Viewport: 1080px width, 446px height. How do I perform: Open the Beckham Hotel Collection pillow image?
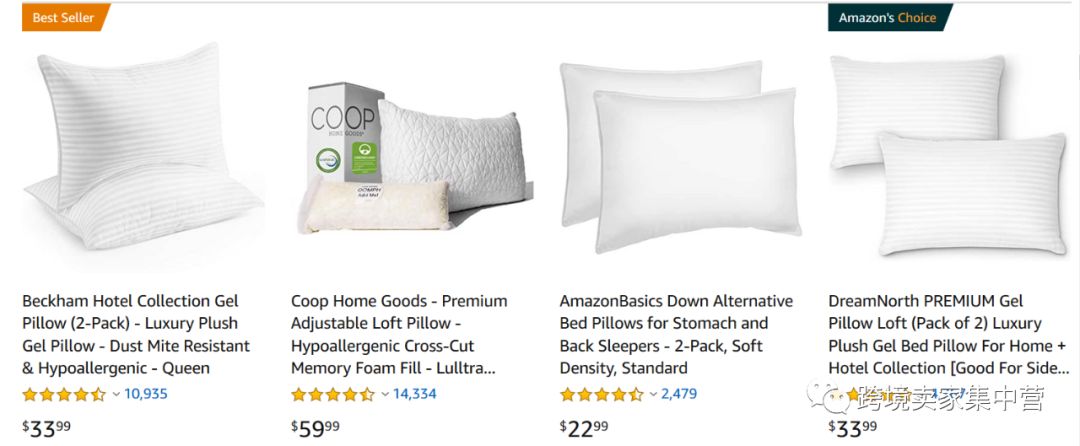coord(140,150)
